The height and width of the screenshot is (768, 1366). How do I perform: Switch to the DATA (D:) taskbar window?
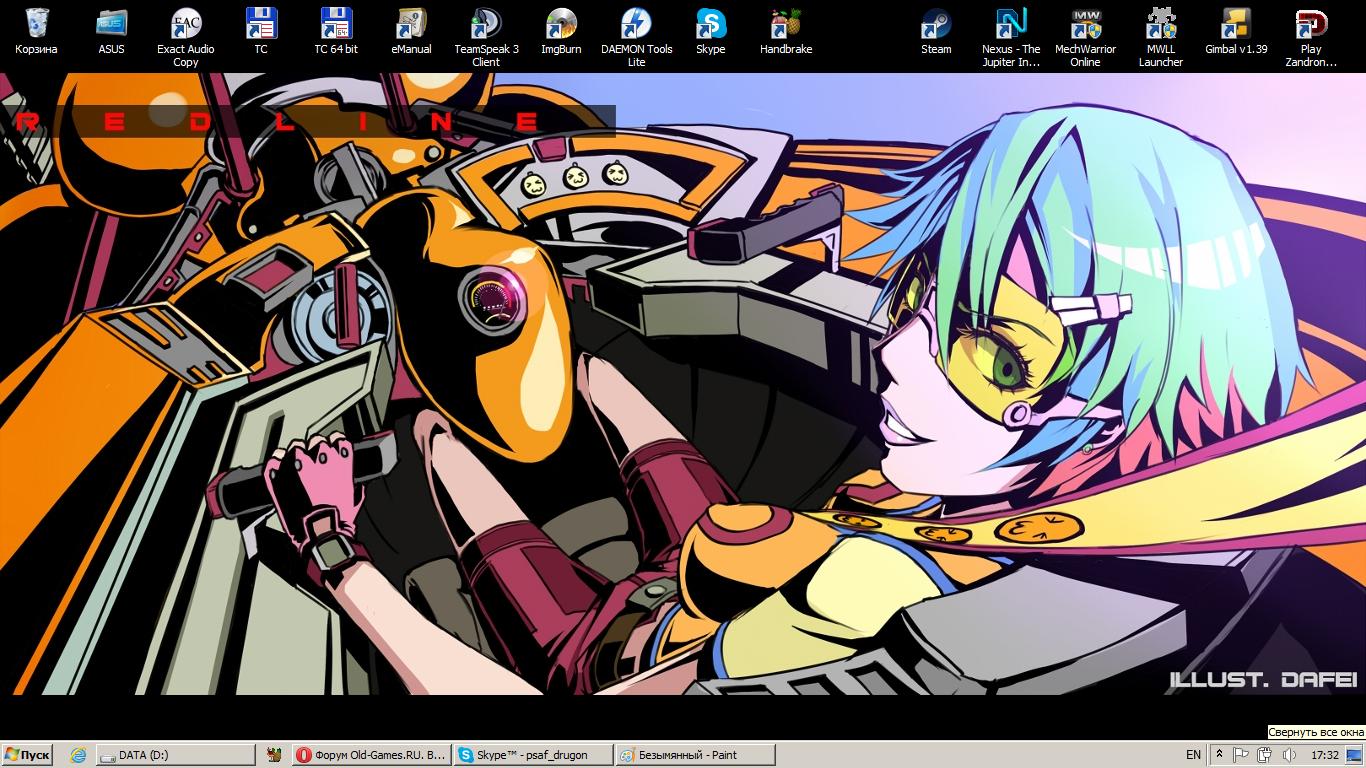click(175, 755)
